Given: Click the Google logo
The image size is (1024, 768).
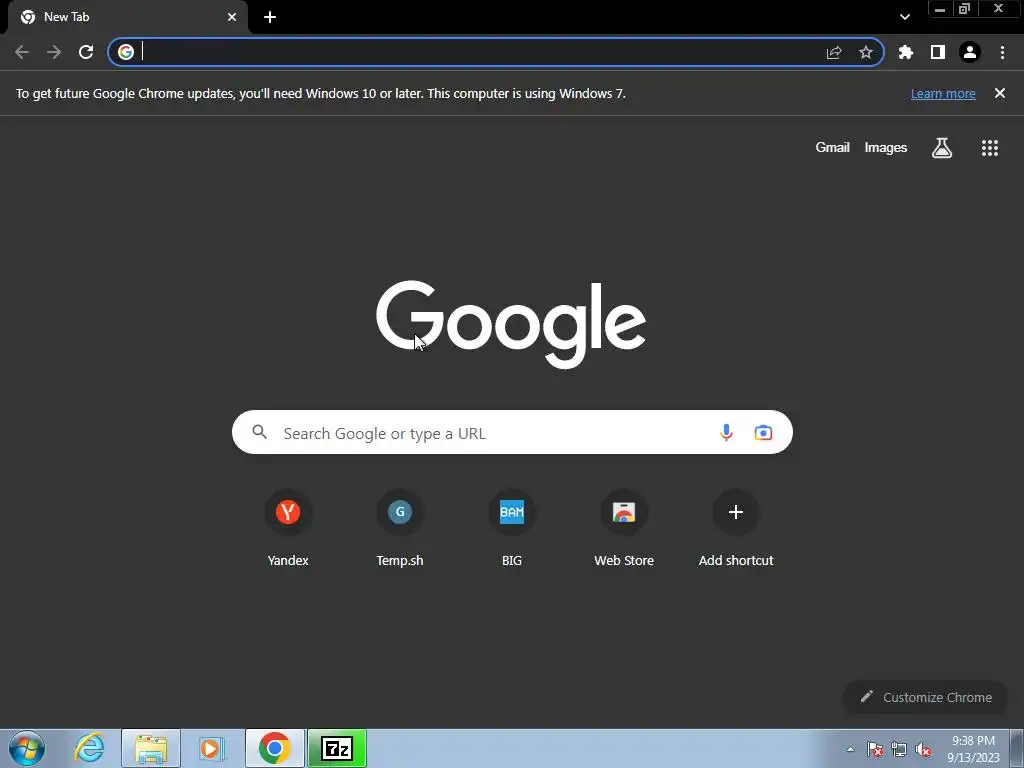Looking at the screenshot, I should point(511,325).
